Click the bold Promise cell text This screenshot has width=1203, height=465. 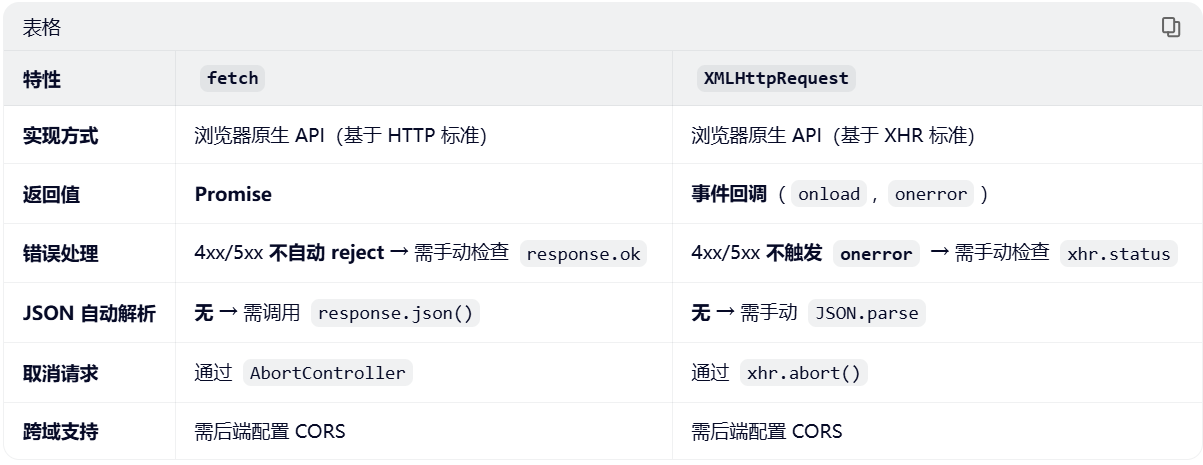pos(233,194)
